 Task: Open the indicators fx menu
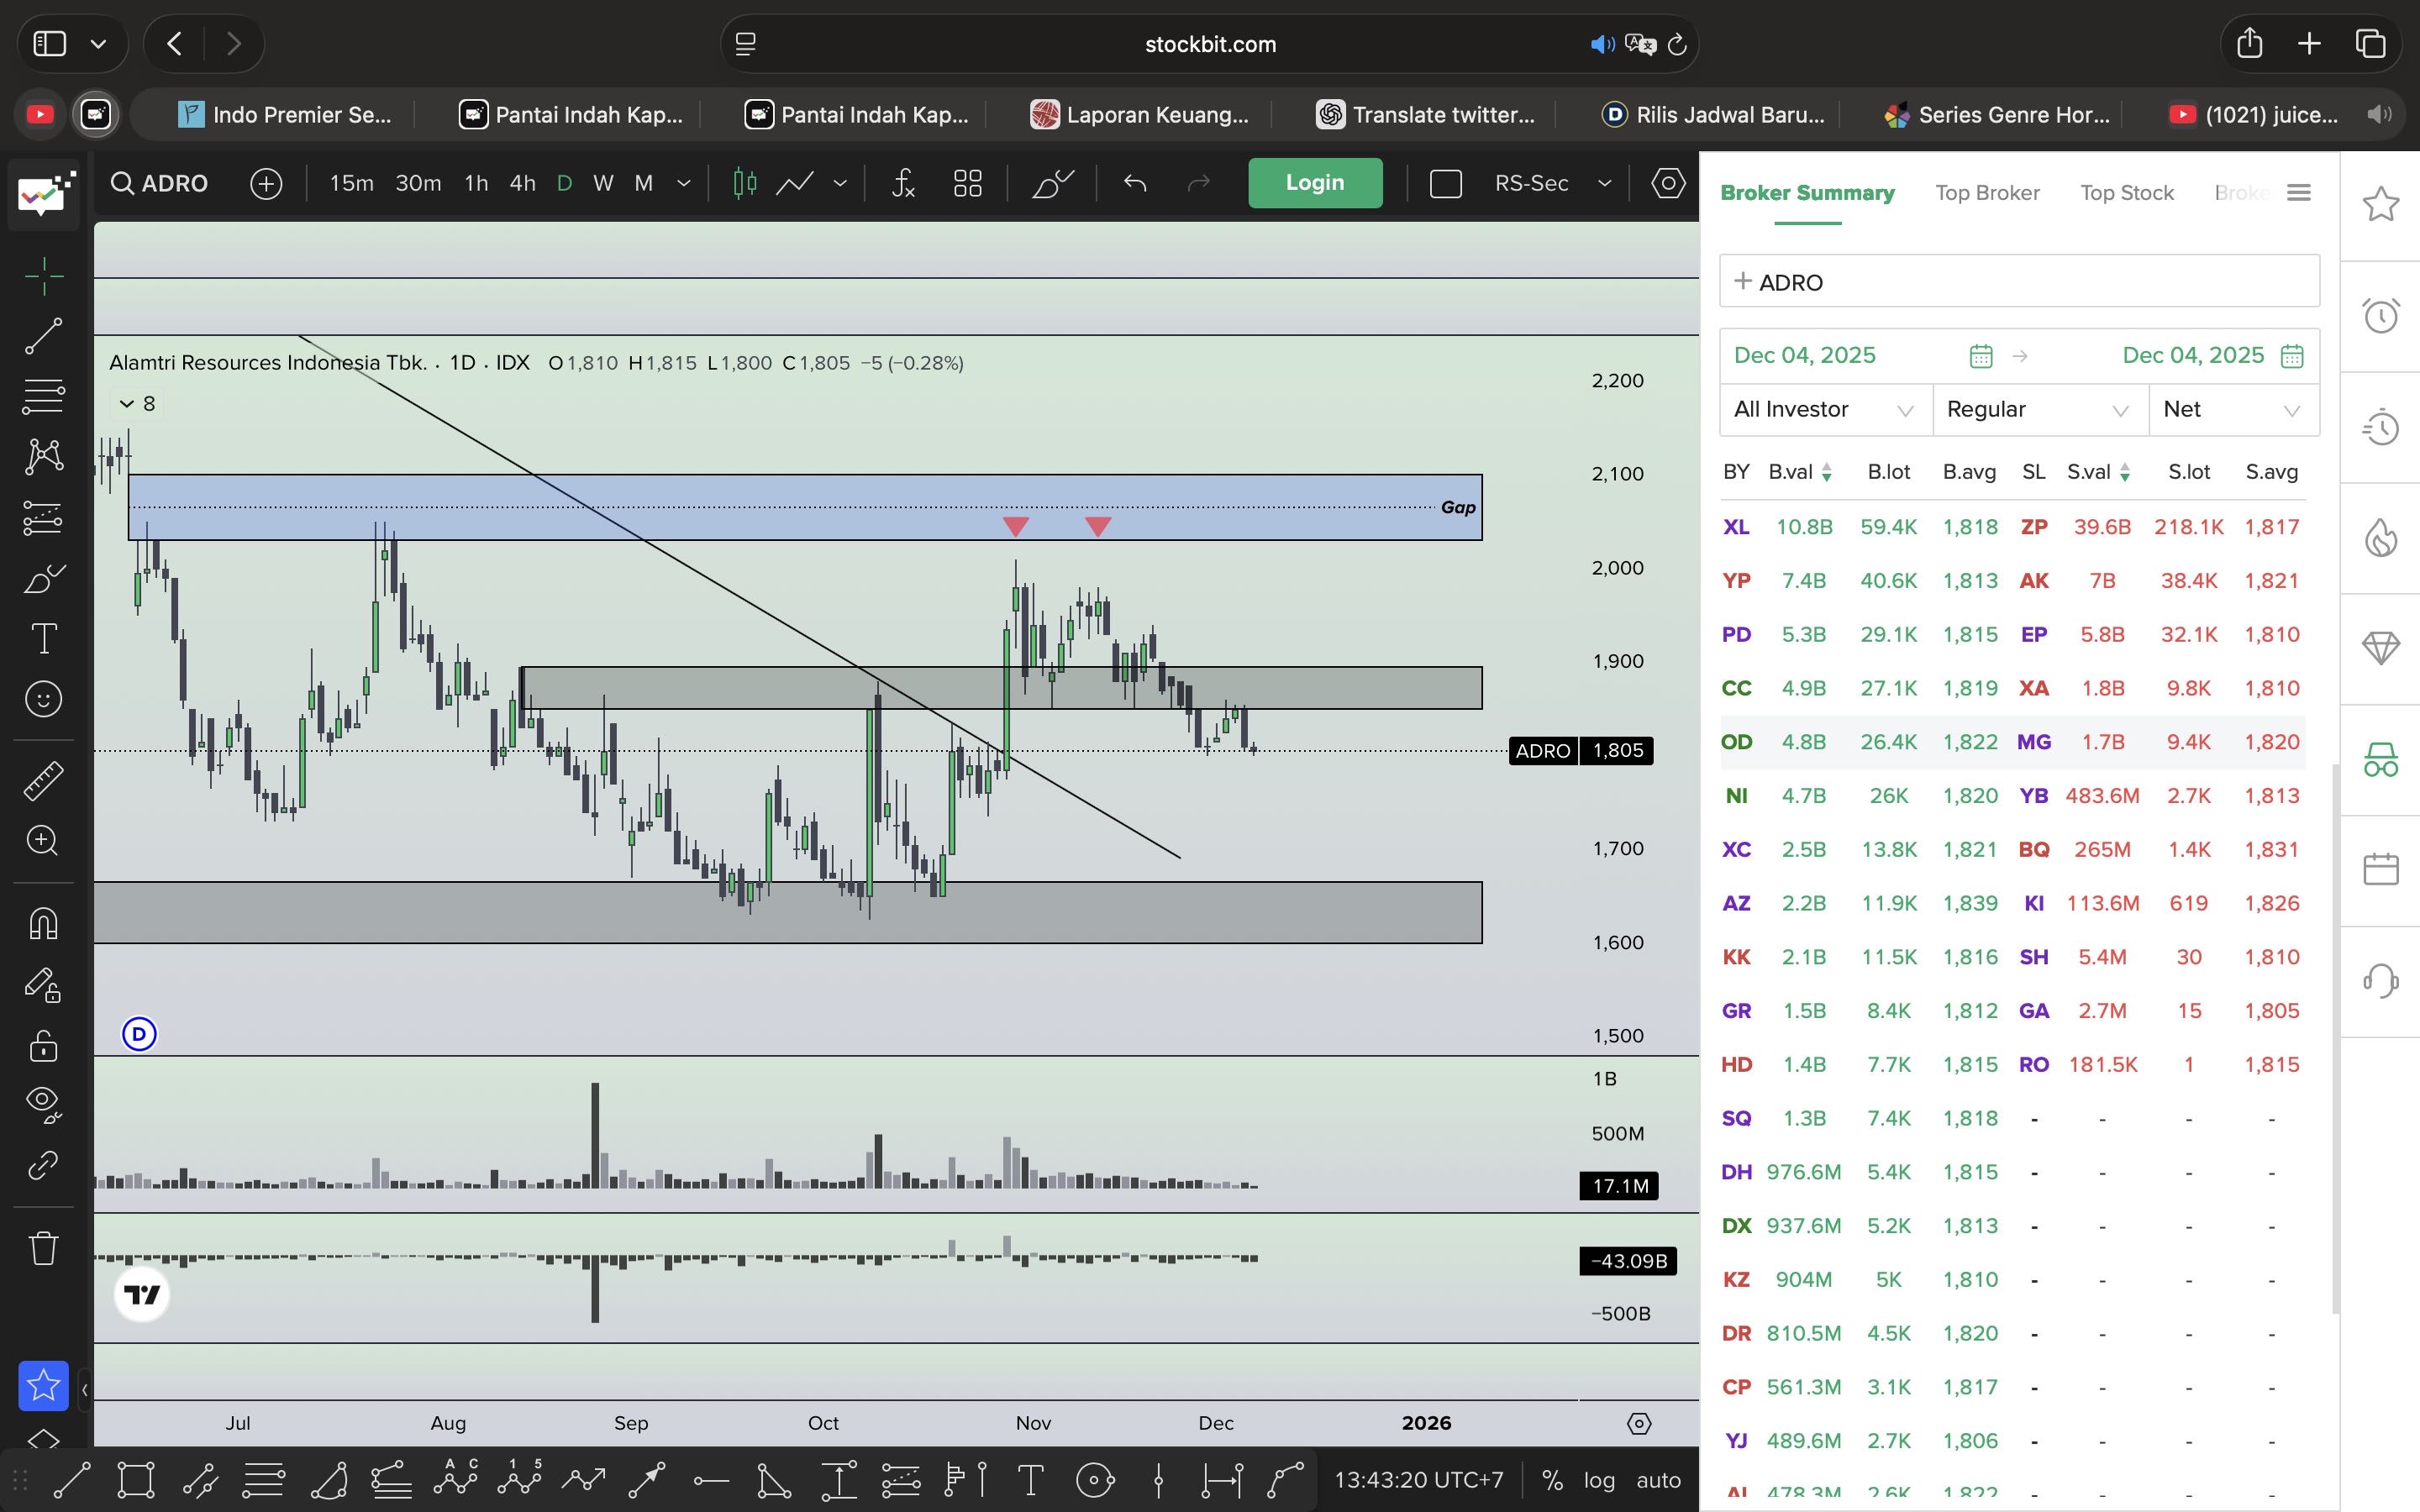[x=903, y=183]
